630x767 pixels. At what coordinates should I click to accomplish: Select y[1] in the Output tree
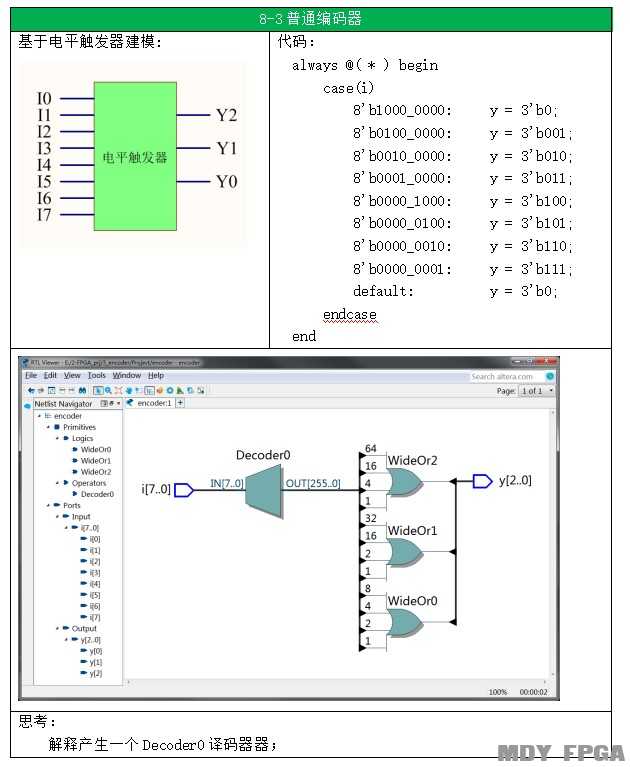coord(96,662)
